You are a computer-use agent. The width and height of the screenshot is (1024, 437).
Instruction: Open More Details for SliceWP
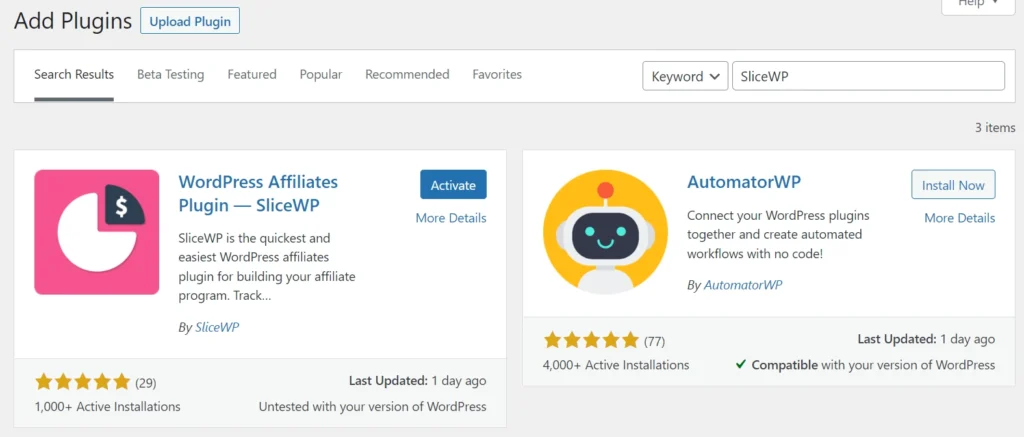451,218
